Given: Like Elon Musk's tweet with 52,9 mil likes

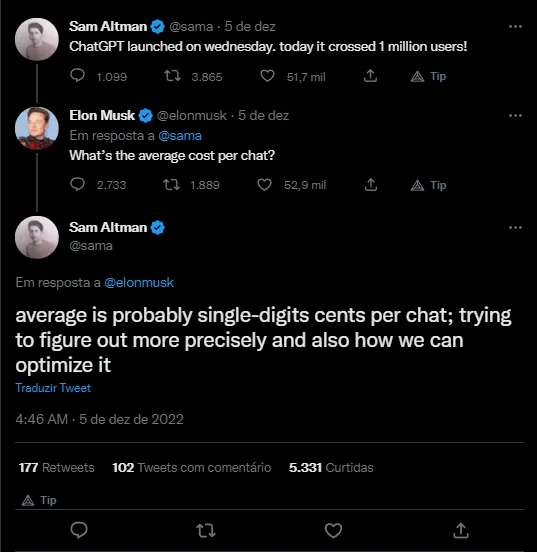Looking at the screenshot, I should point(264,184).
